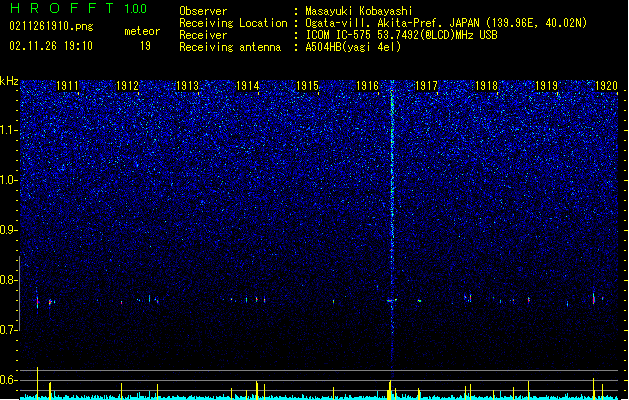Click time marker 1918

[486, 86]
